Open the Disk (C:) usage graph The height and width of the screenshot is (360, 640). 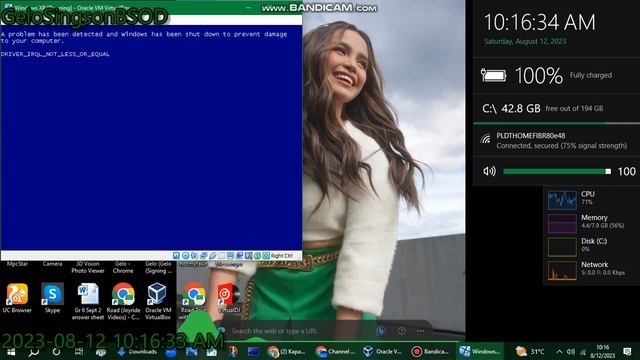562,247
